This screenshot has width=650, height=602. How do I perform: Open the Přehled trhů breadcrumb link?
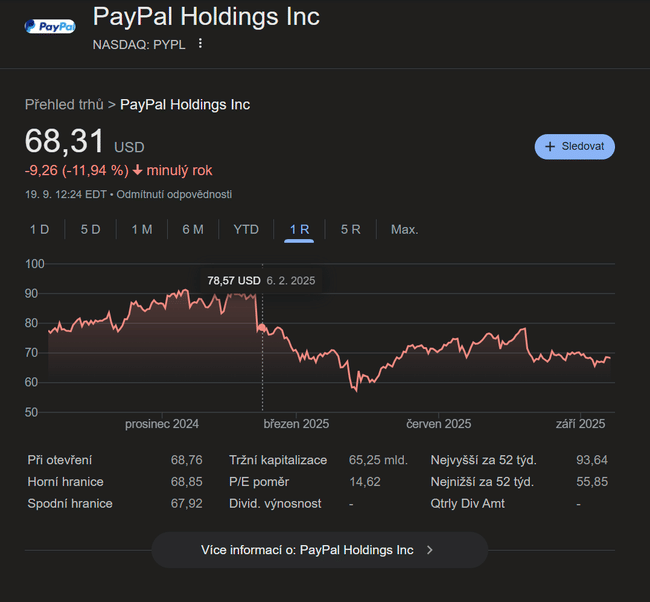point(64,104)
